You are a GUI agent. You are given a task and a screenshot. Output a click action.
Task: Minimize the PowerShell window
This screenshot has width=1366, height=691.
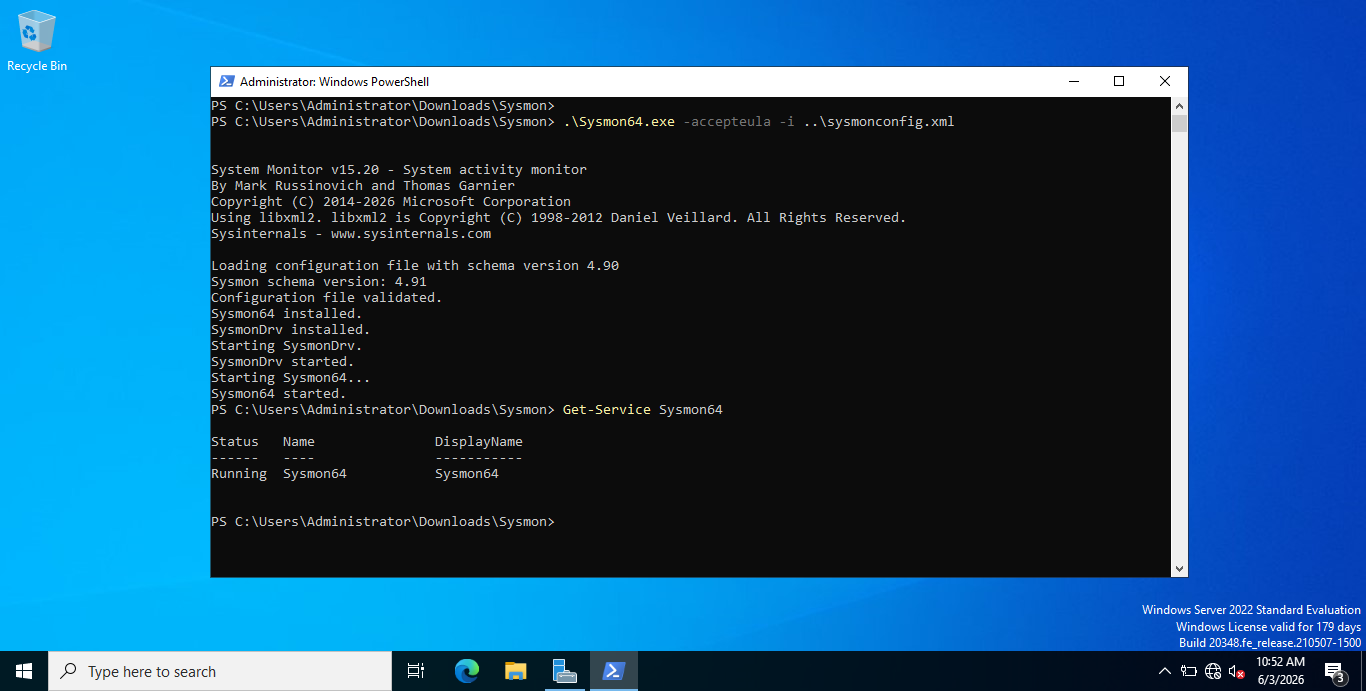[x=1073, y=82]
